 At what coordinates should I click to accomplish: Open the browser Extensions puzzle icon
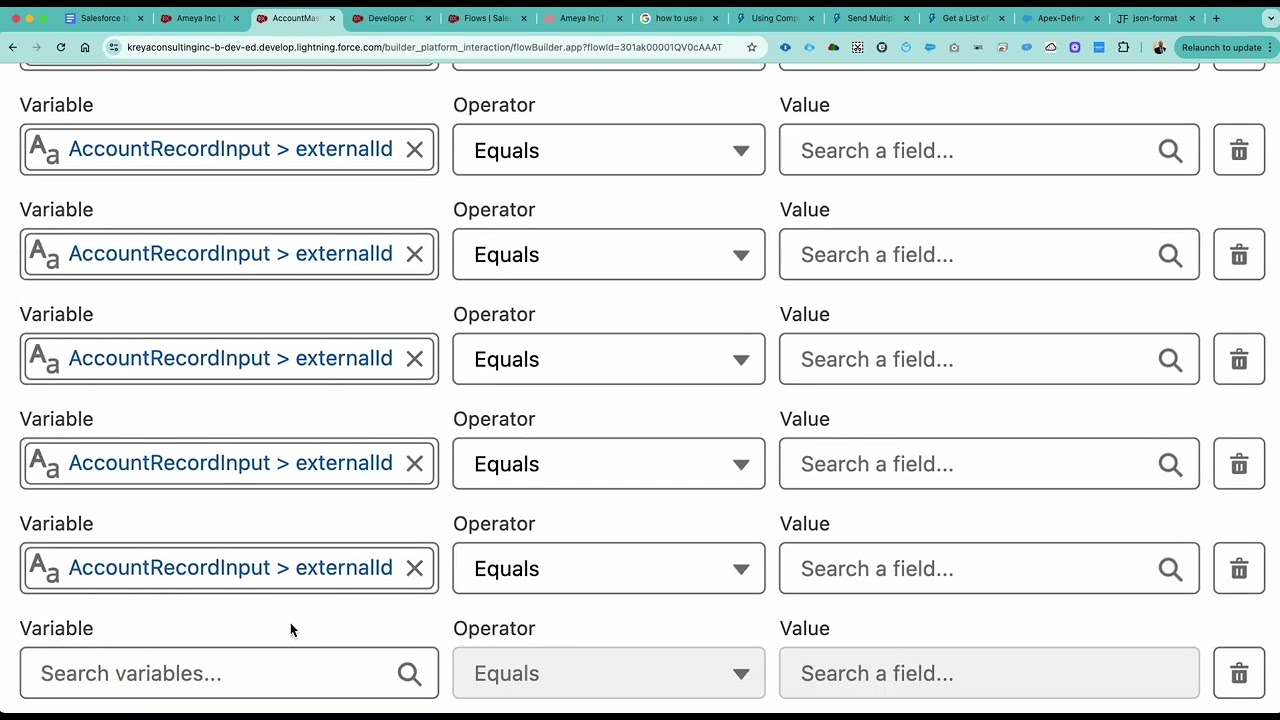[x=1123, y=47]
